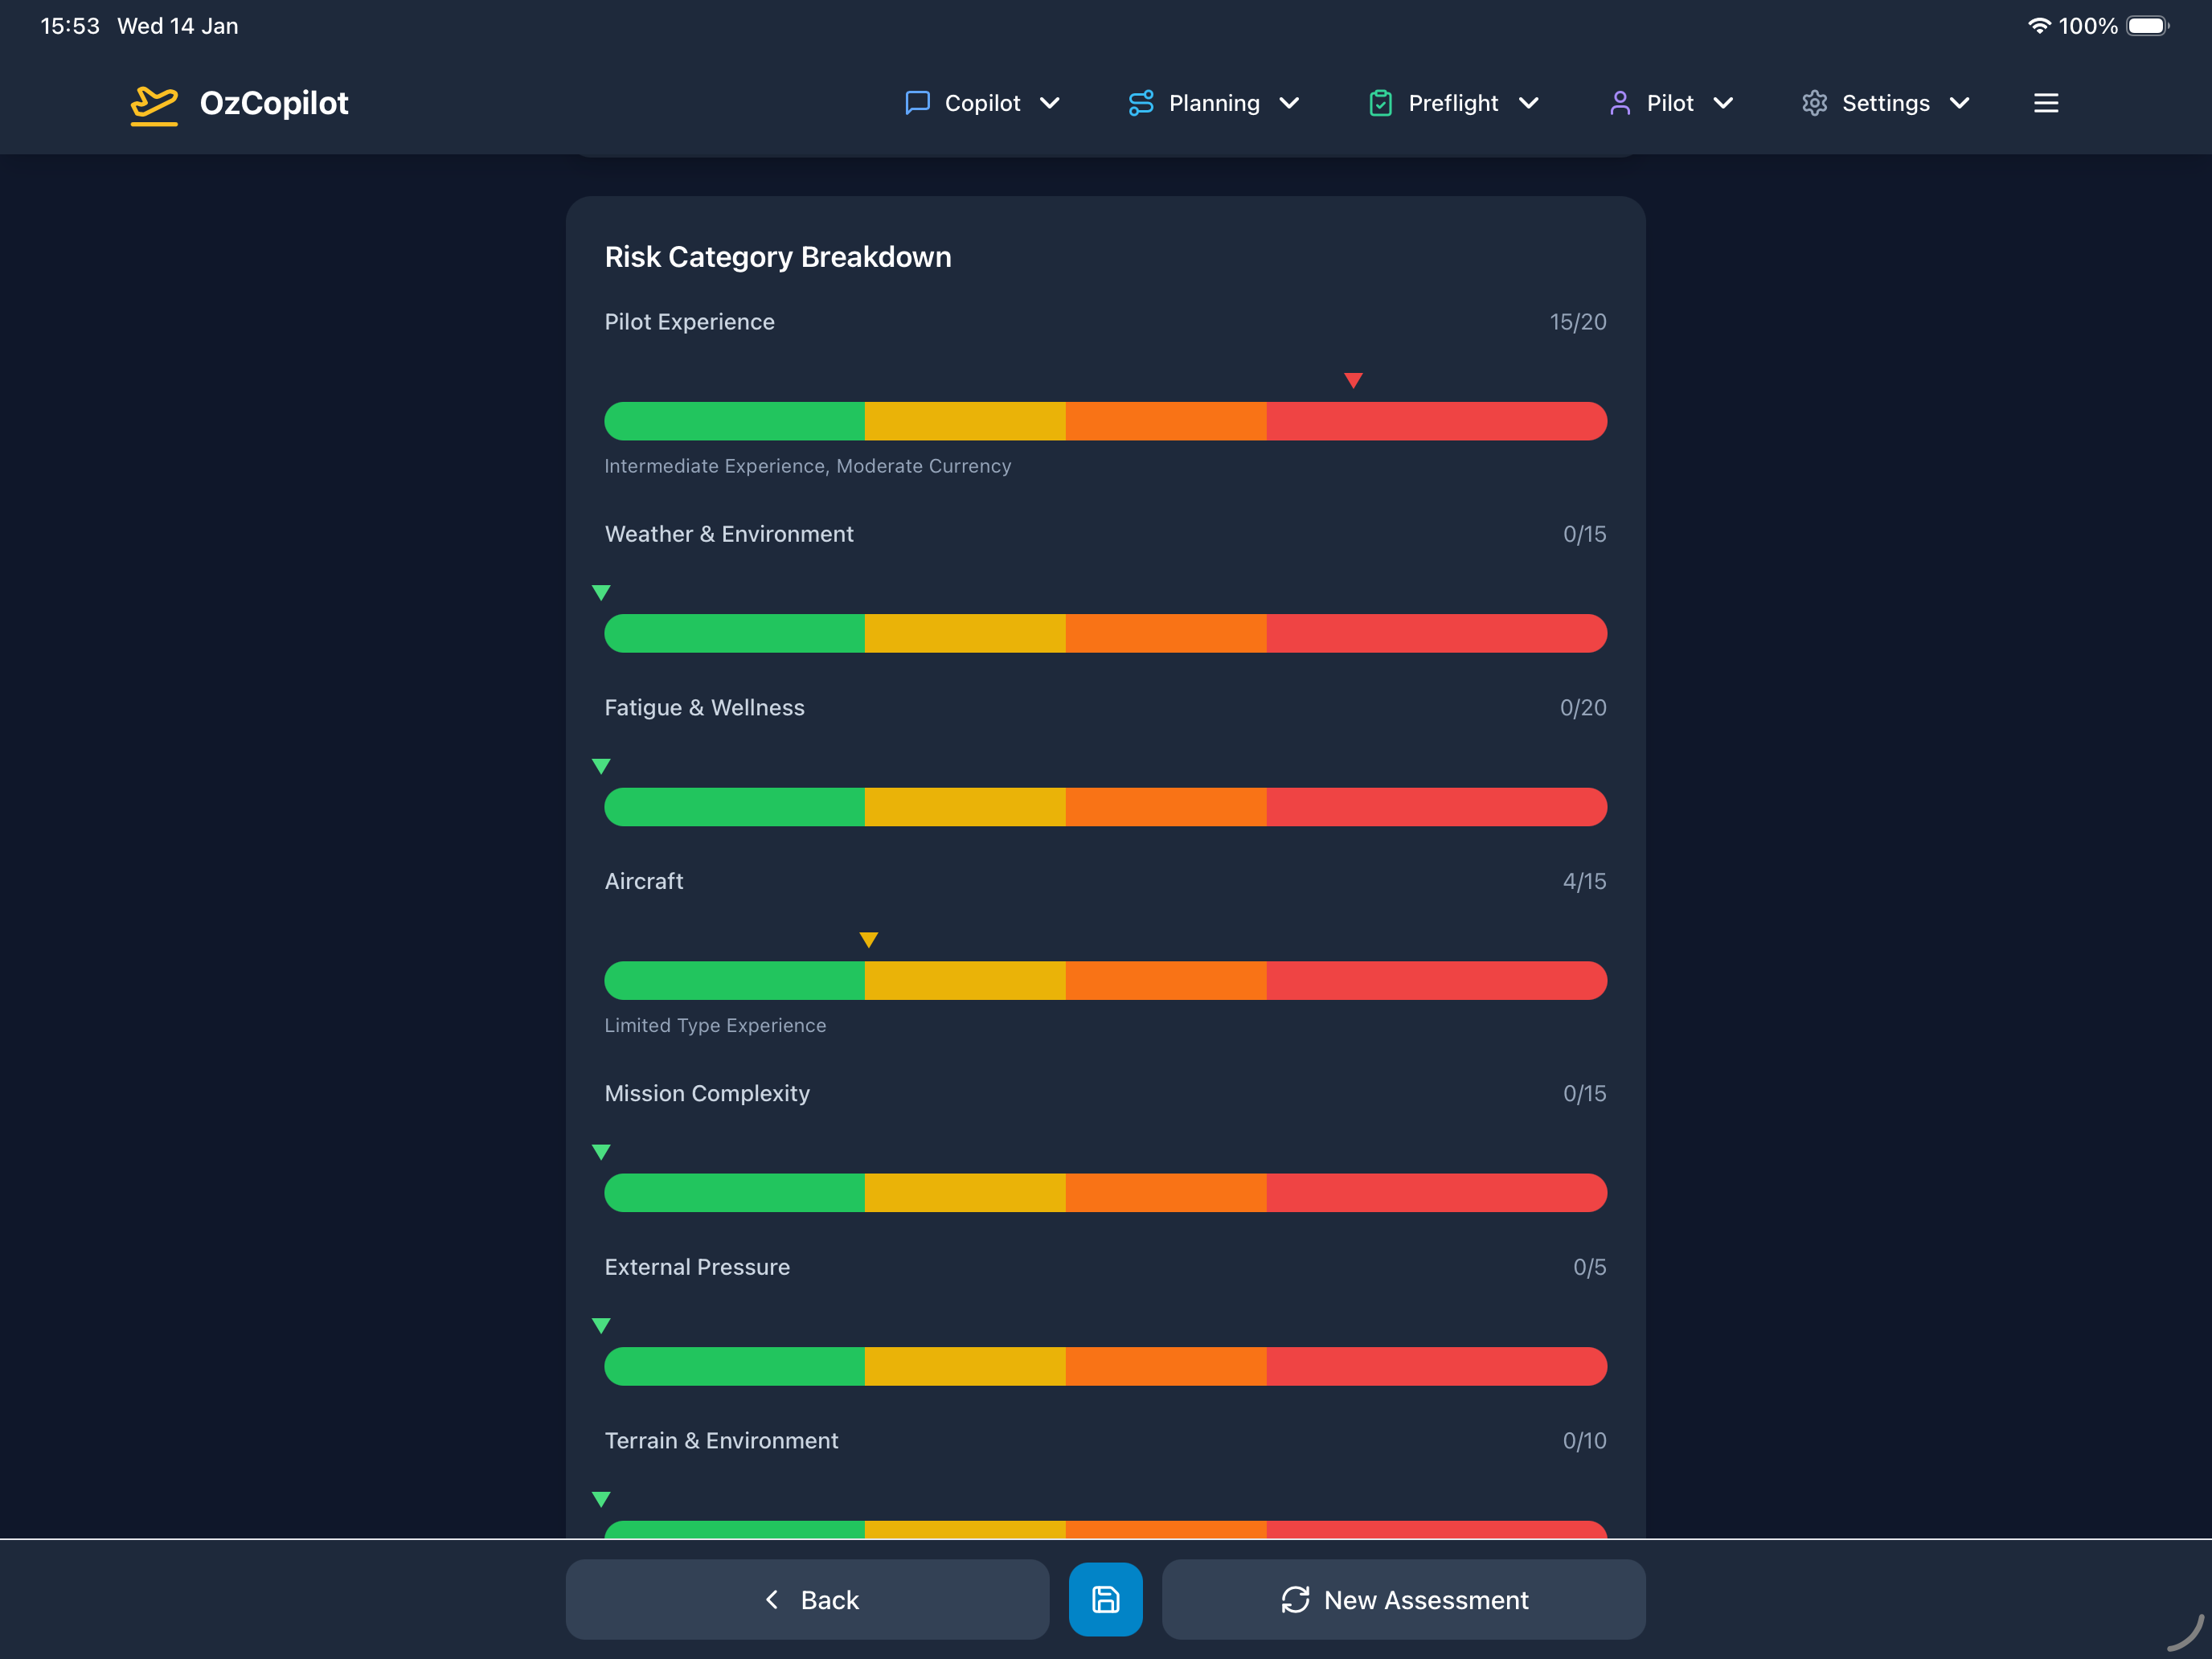Click the Pilot Experience risk marker triangle
The image size is (2212, 1659).
[x=1355, y=380]
